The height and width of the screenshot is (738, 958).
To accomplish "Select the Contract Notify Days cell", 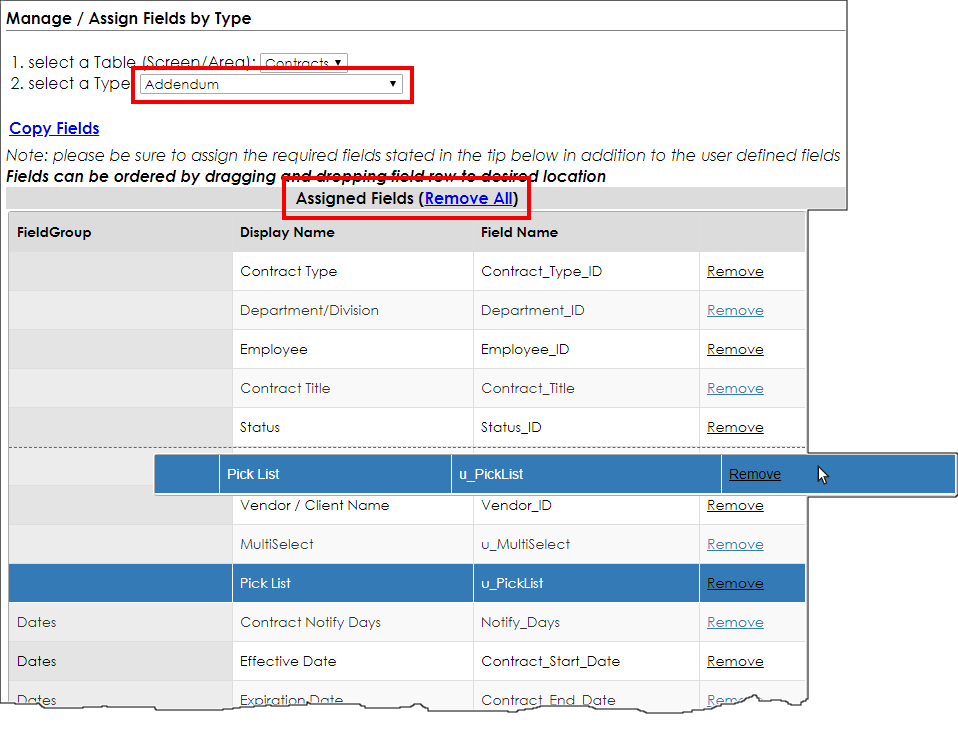I will click(x=353, y=623).
